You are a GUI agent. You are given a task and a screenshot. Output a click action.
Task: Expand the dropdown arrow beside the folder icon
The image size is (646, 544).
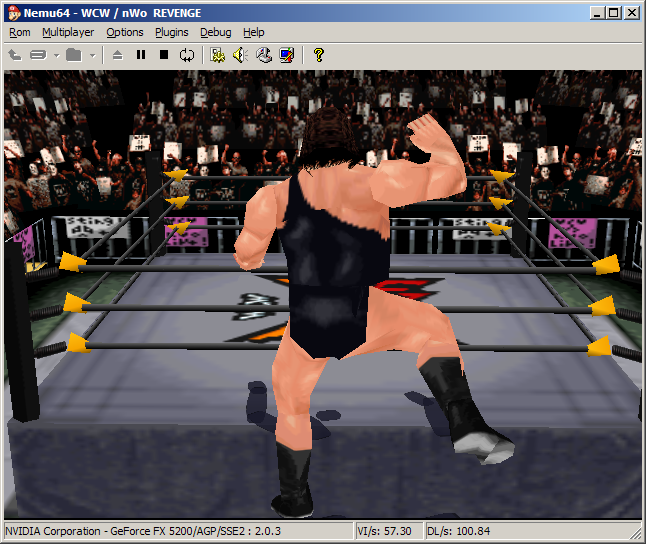[x=92, y=55]
